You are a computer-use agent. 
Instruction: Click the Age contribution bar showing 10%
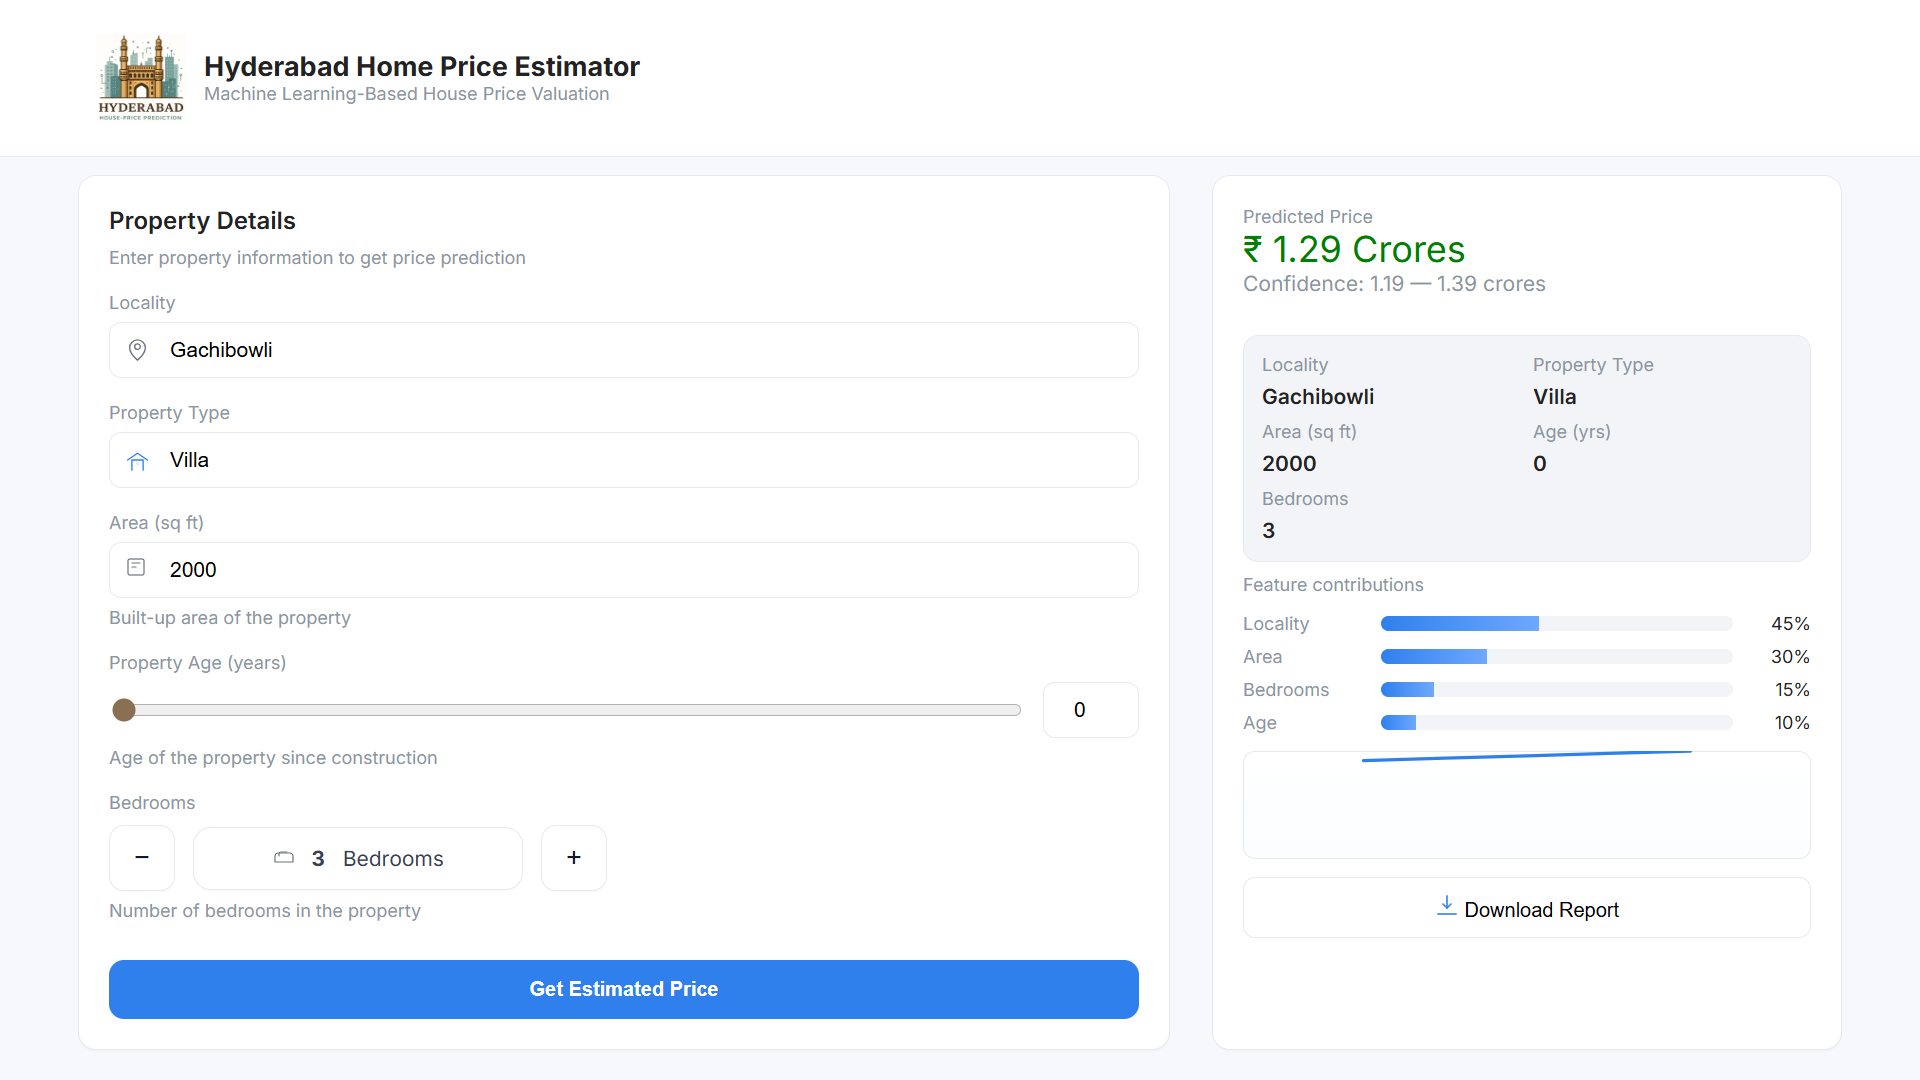tap(1556, 722)
